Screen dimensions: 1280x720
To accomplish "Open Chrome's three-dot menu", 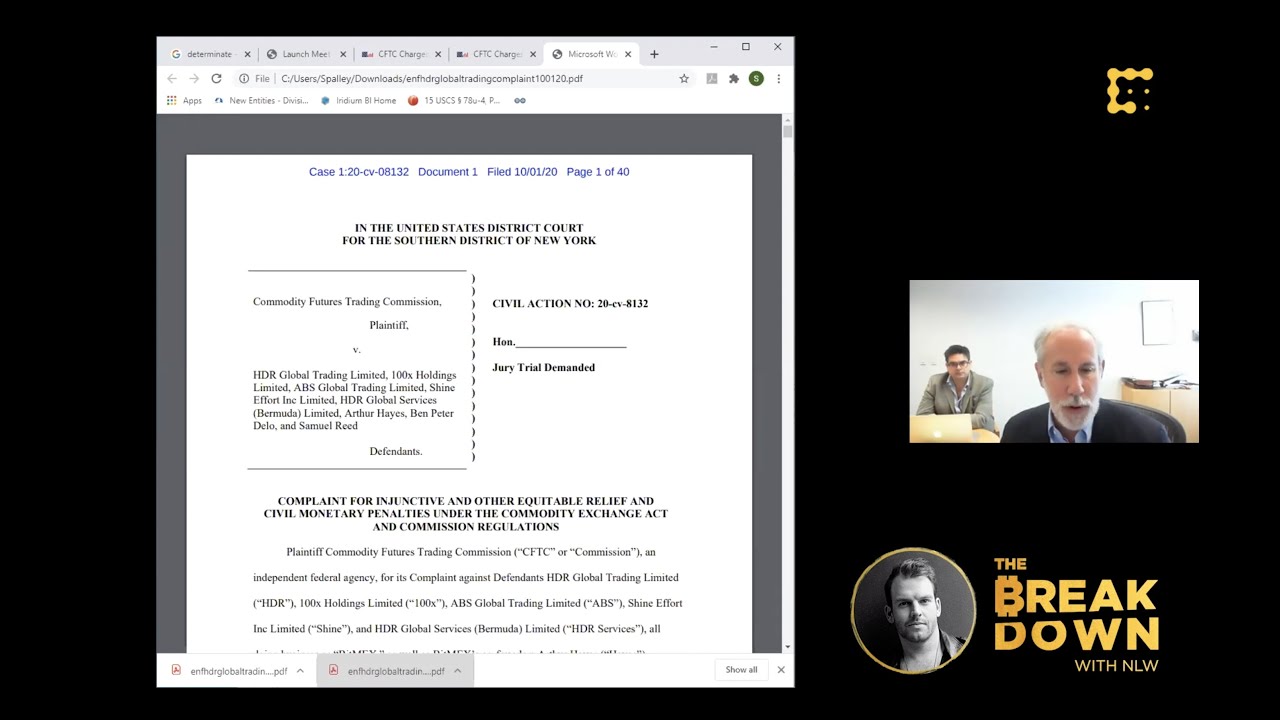I will coord(778,78).
